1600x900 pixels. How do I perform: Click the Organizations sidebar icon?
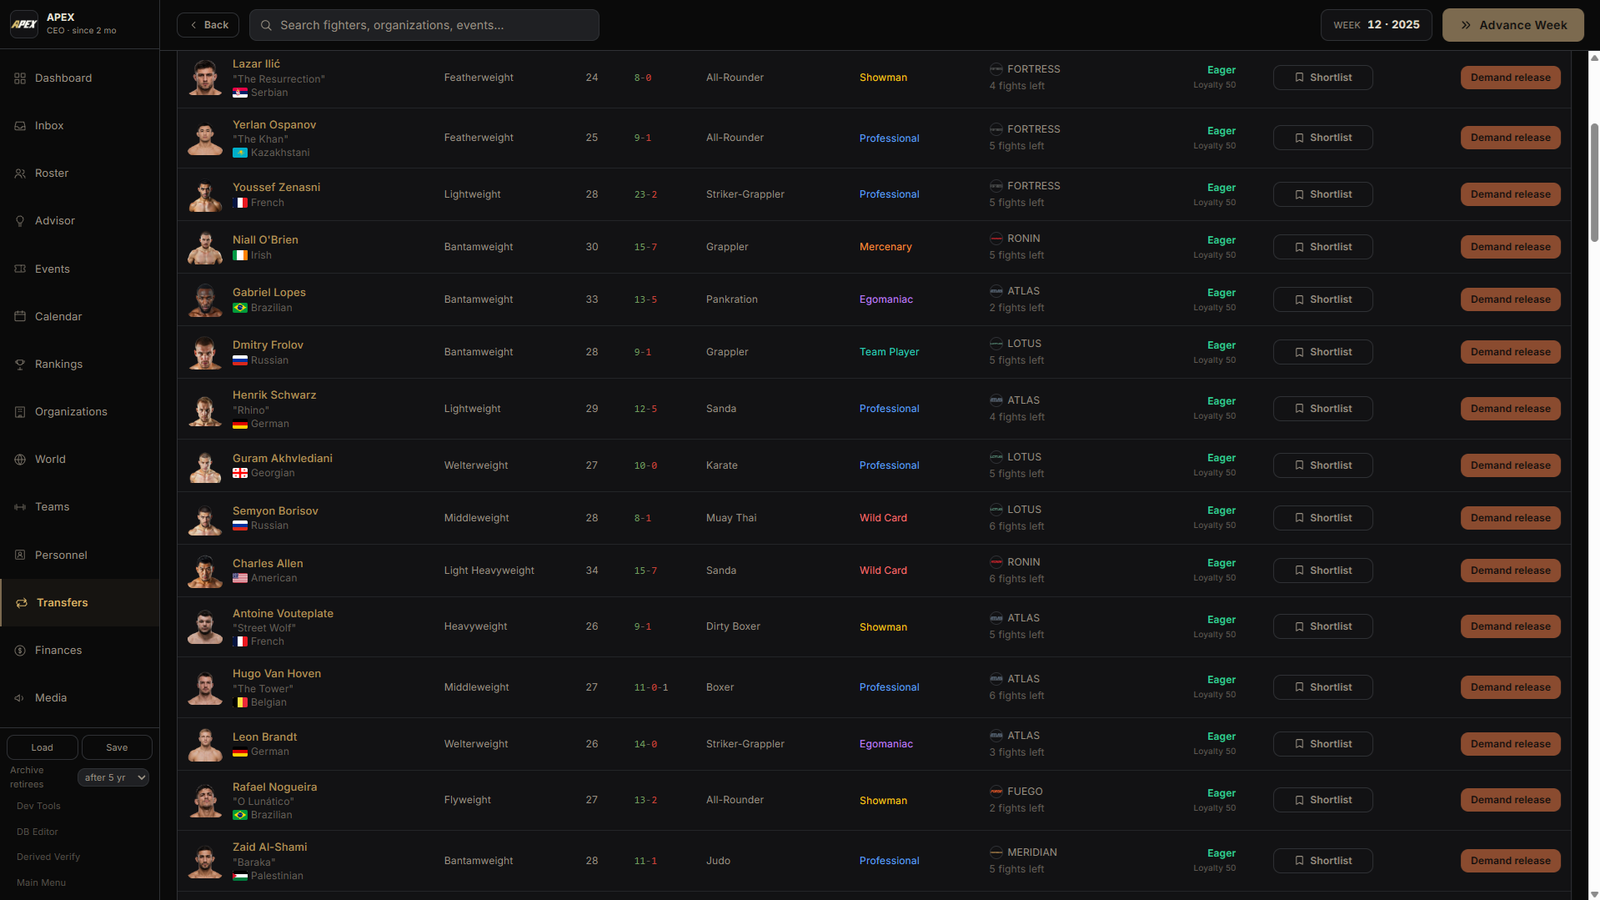click(20, 412)
